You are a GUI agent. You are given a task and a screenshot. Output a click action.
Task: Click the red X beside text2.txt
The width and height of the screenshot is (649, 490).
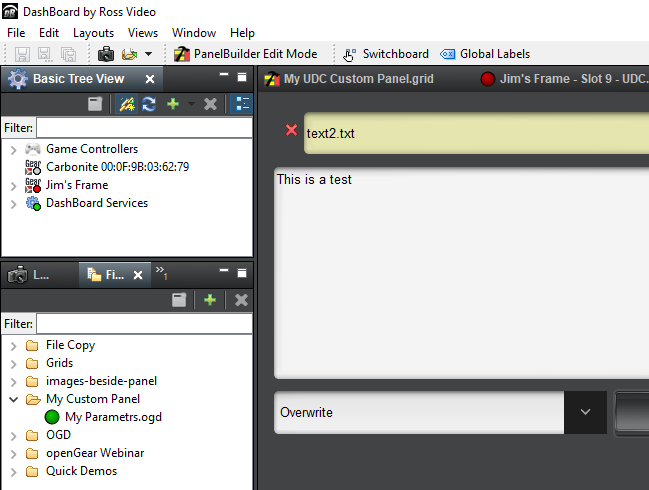291,130
